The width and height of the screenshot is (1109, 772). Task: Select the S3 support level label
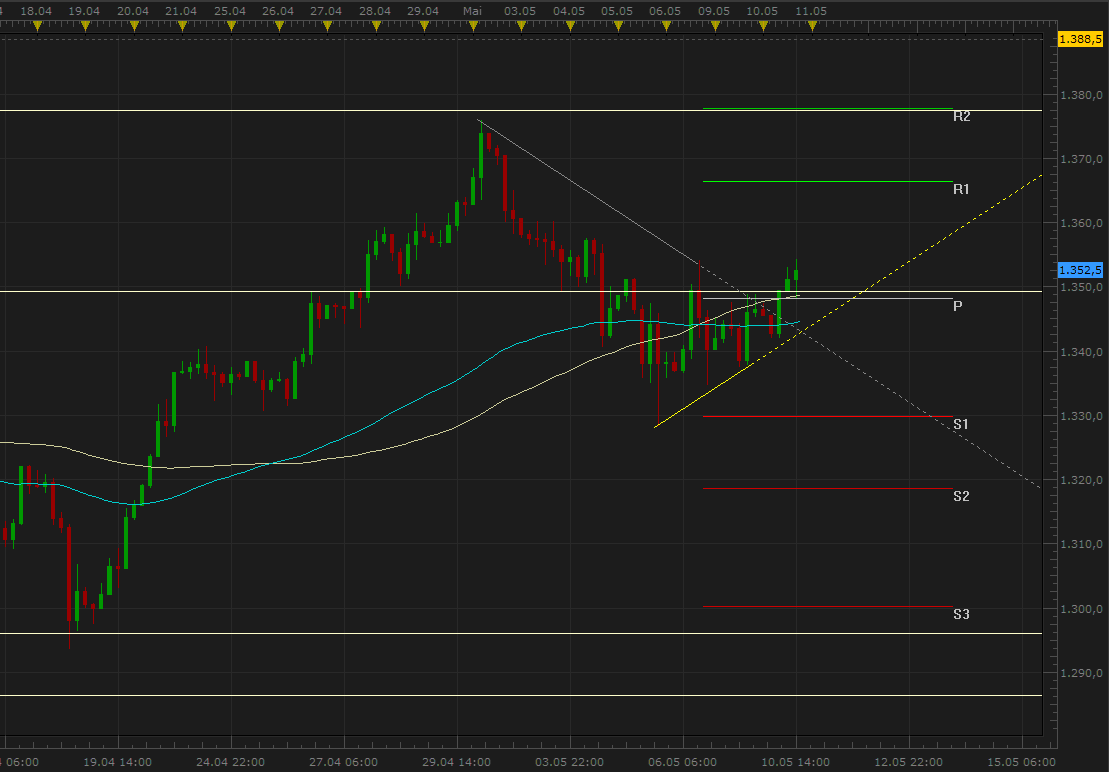pos(961,614)
